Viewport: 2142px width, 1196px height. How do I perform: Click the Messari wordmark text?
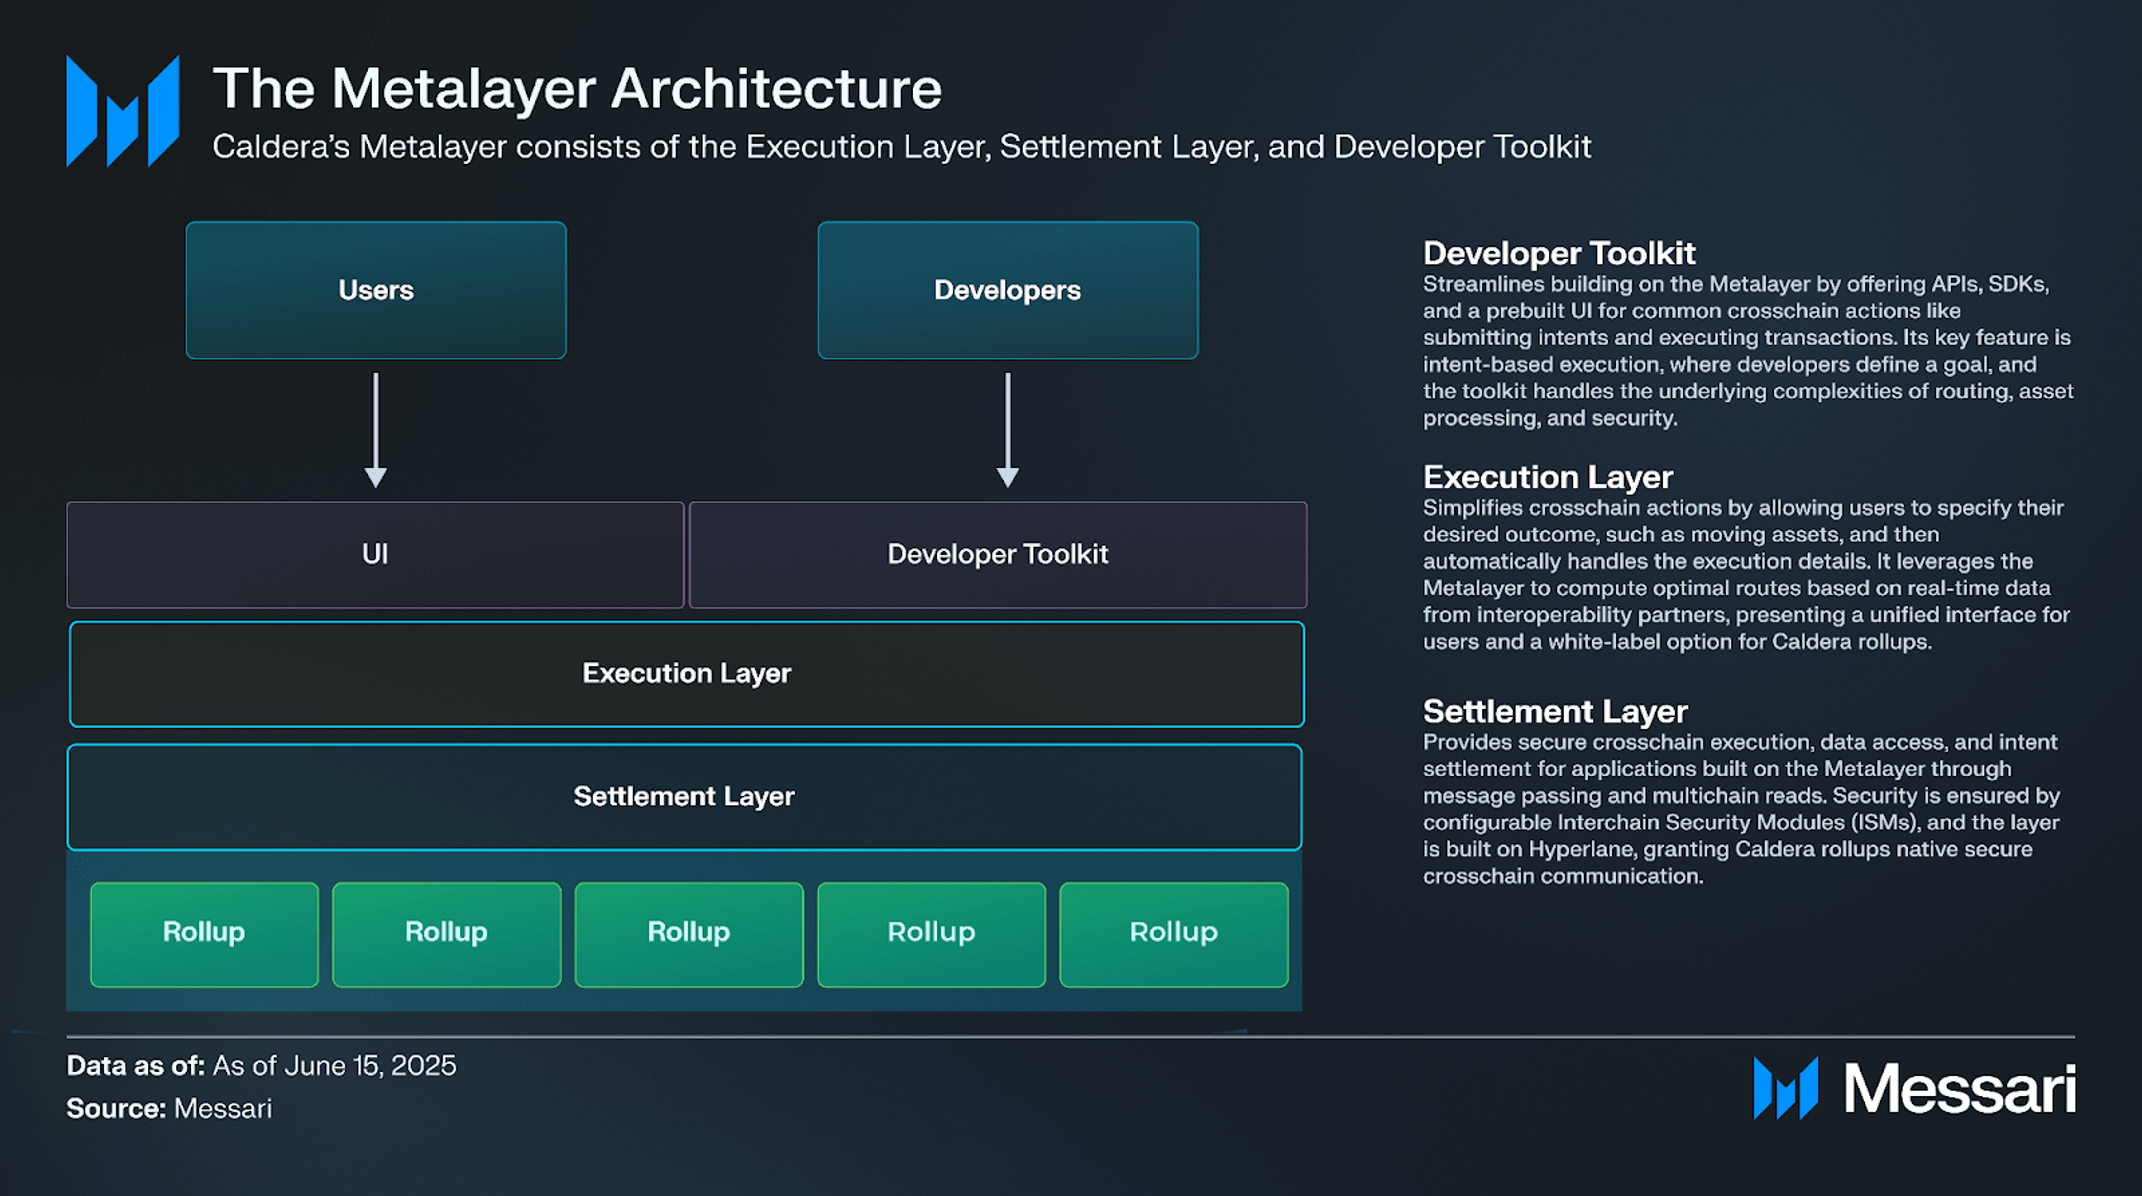pyautogui.click(x=1959, y=1089)
